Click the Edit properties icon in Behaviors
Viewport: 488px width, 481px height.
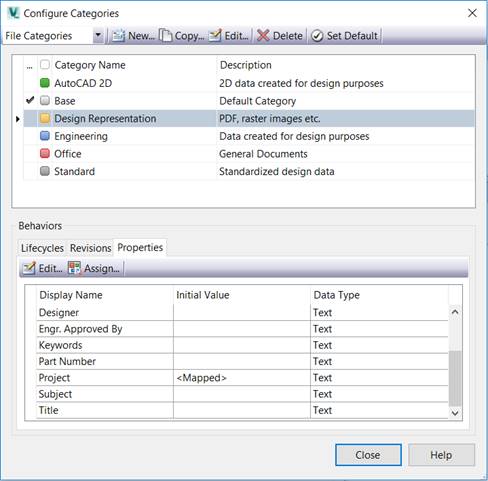click(x=29, y=268)
